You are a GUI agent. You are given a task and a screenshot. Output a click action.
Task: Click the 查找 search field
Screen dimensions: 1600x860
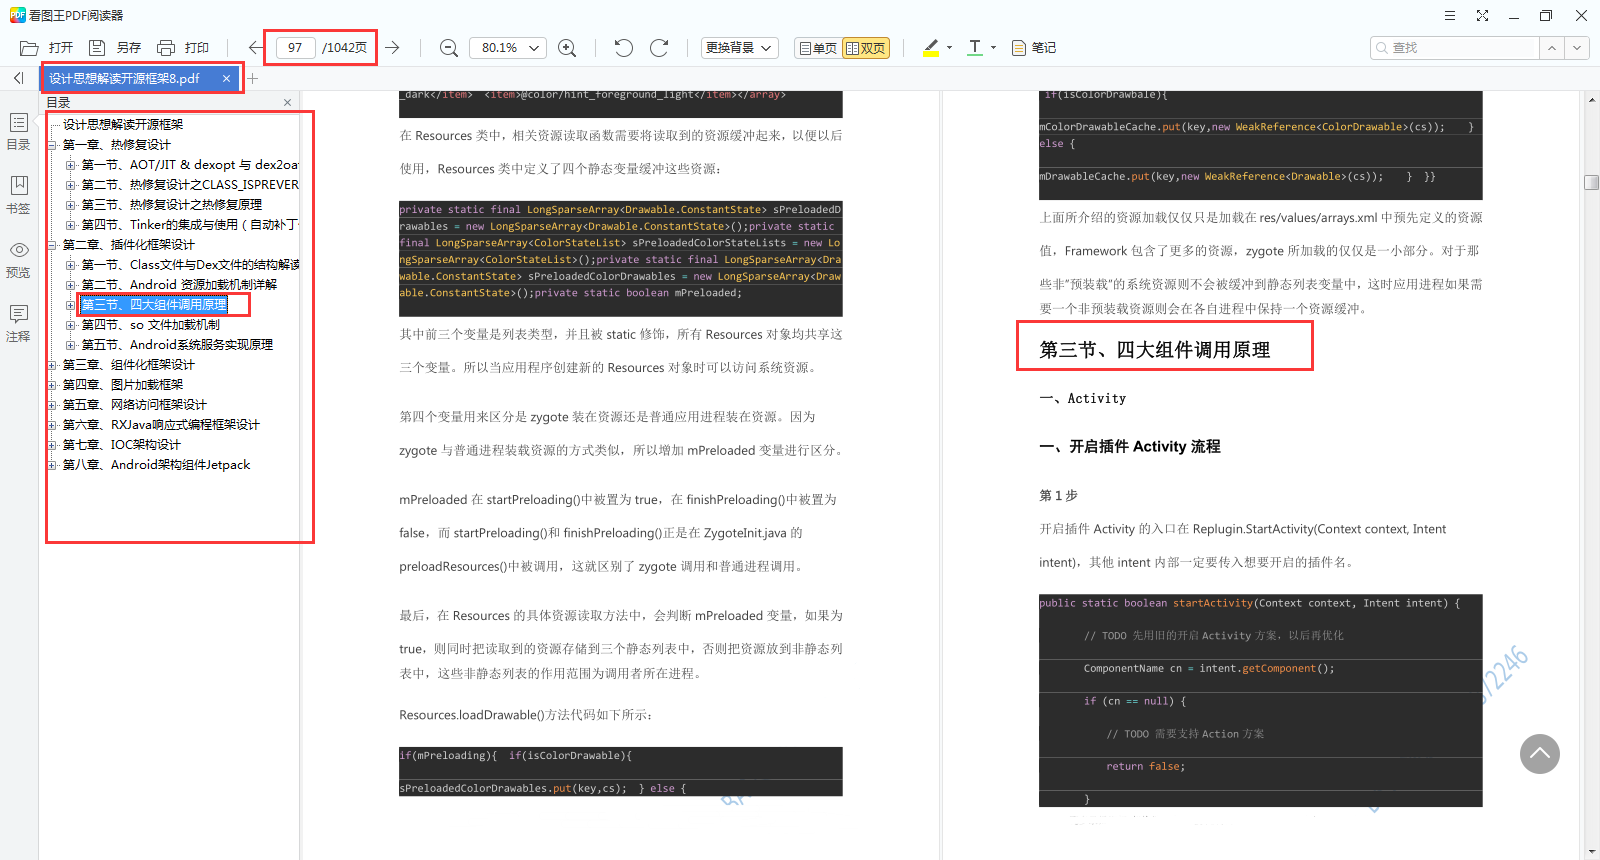(1455, 47)
